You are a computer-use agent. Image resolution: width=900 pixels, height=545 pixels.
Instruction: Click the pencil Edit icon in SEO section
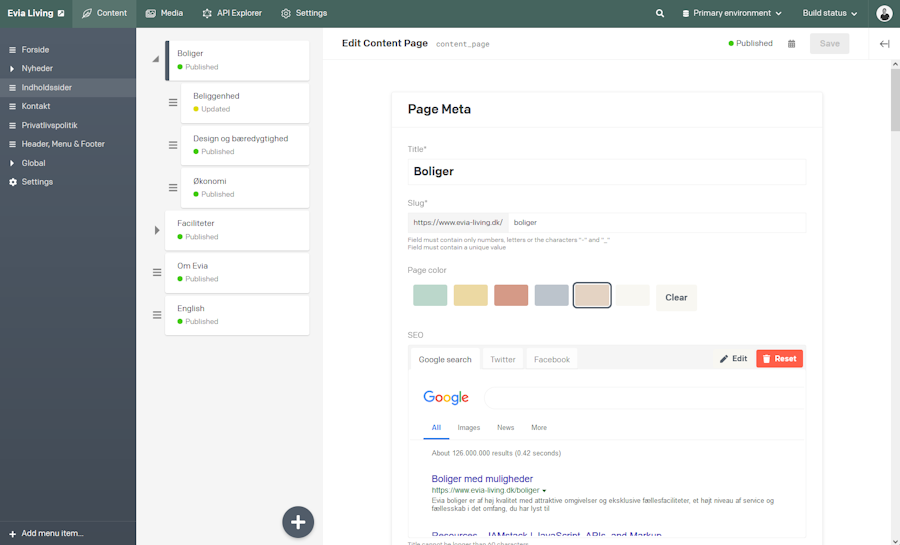[x=724, y=359]
